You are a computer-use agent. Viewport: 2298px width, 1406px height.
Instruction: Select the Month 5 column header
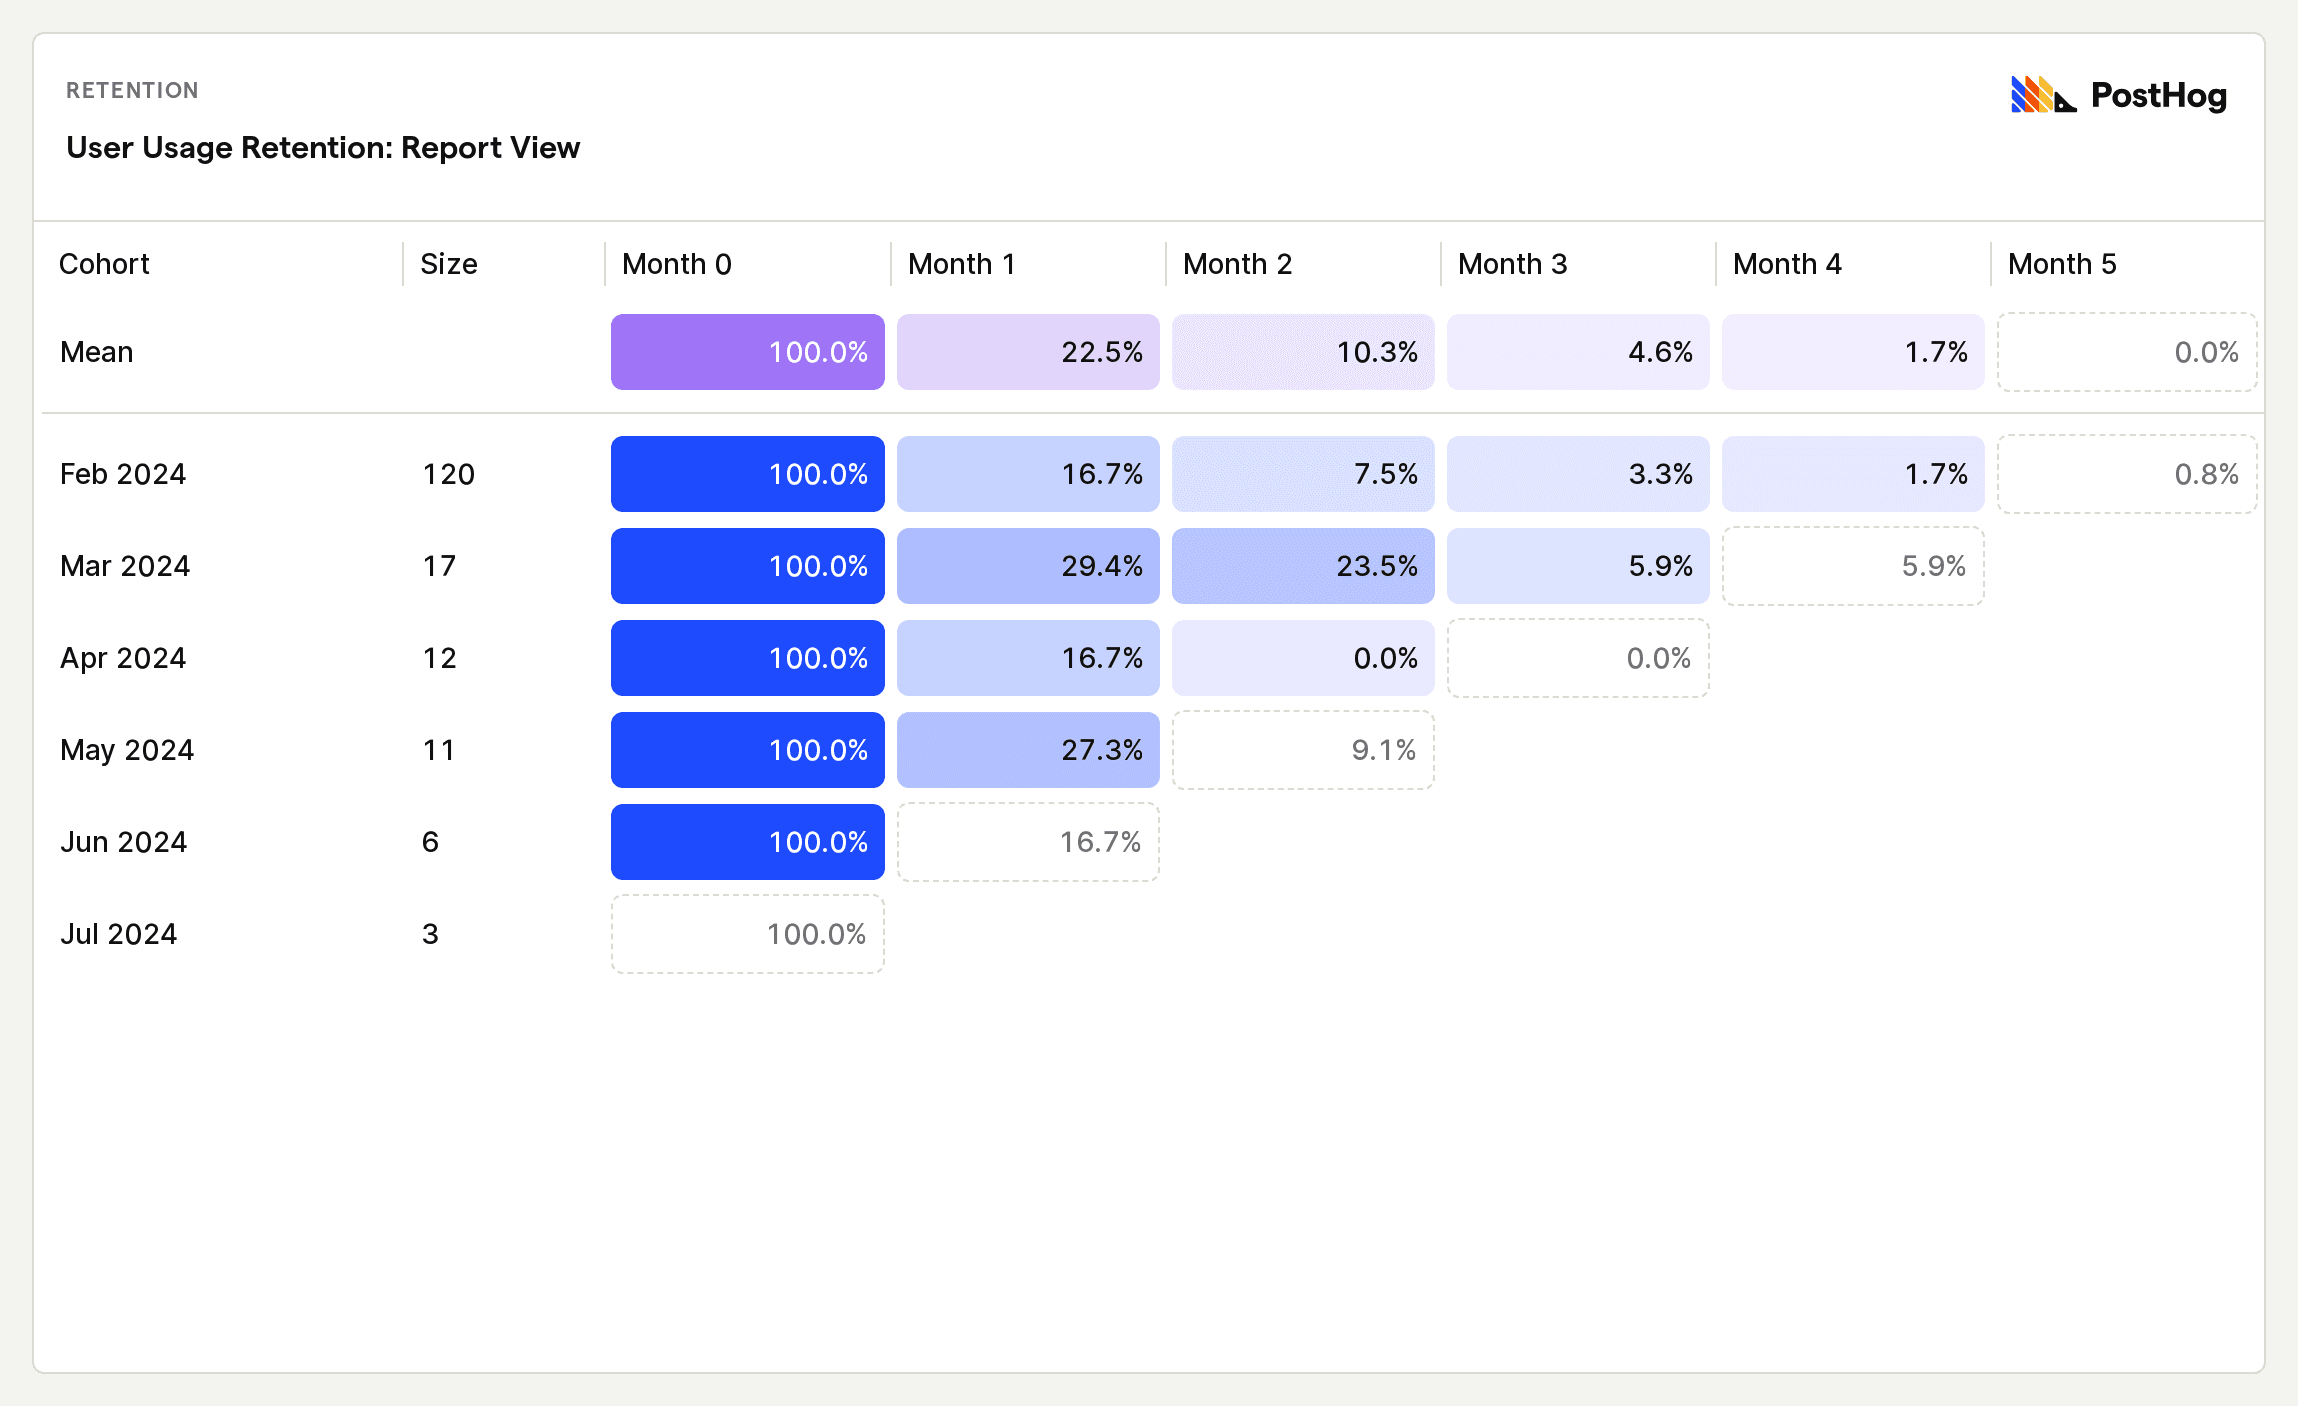pos(2062,264)
